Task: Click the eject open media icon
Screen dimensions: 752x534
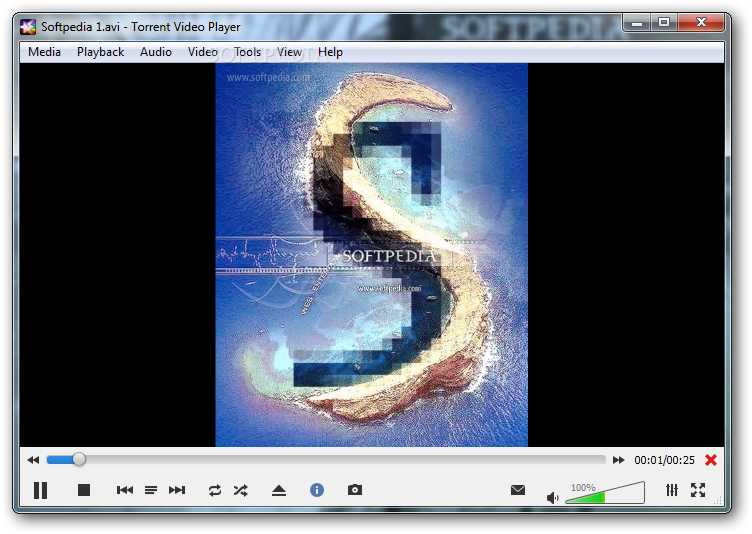Action: pyautogui.click(x=279, y=490)
